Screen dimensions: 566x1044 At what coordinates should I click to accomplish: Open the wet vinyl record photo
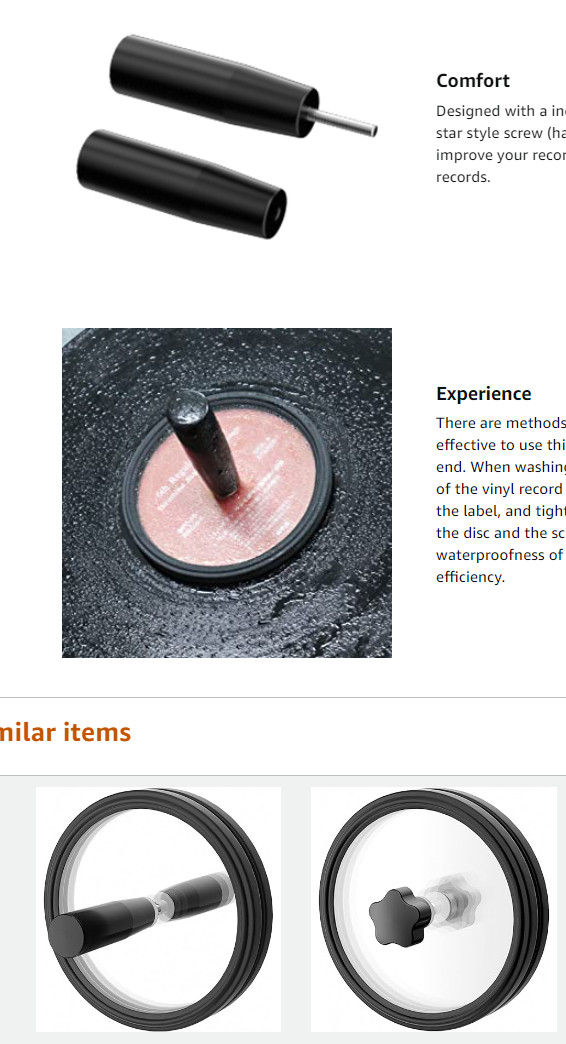226,493
